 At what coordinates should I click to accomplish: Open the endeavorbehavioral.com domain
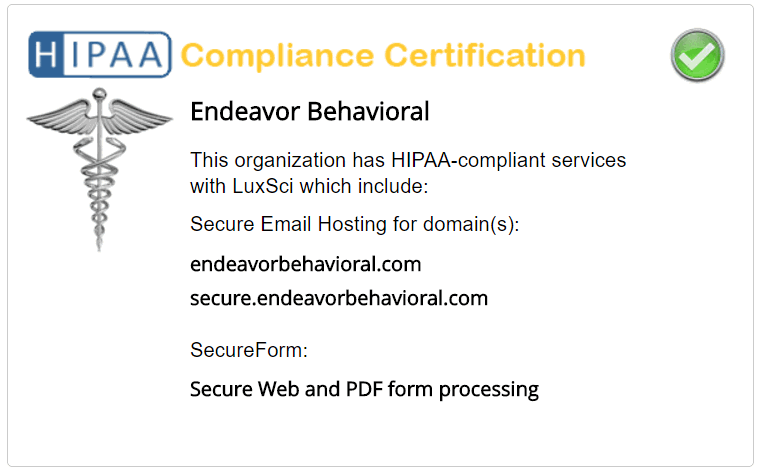click(305, 265)
